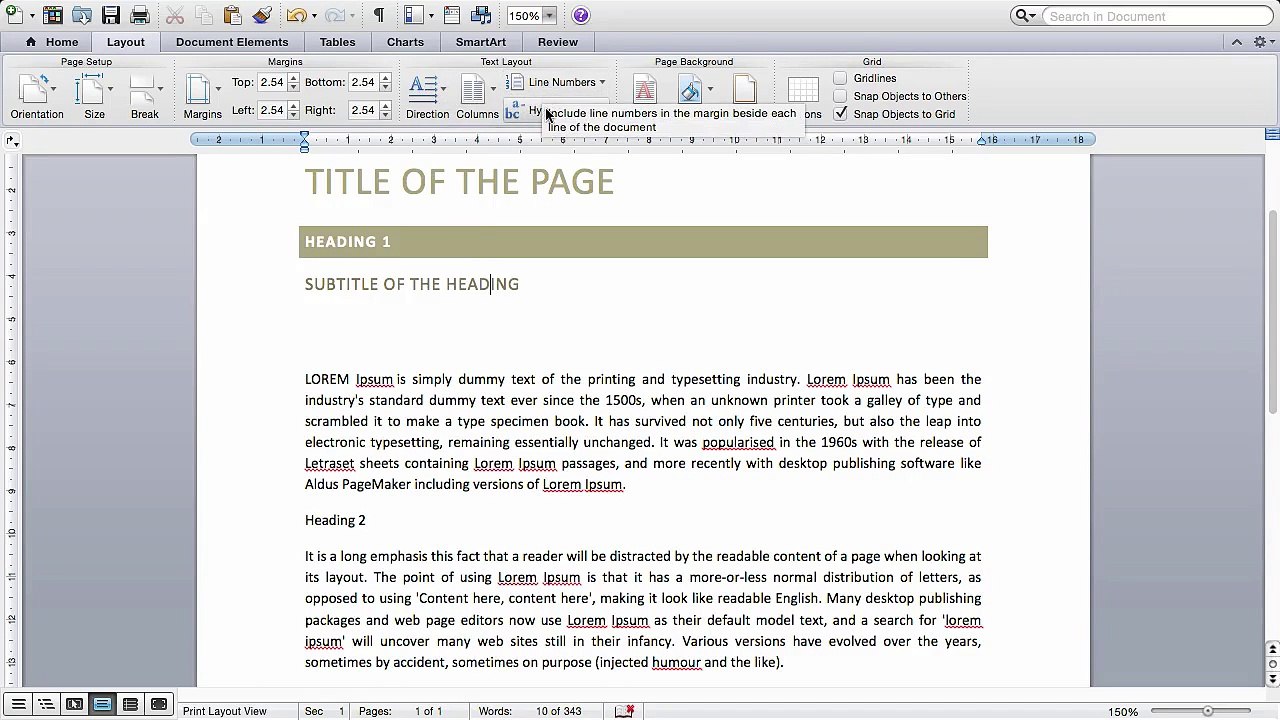
Task: Open the Review tab
Action: (x=558, y=42)
